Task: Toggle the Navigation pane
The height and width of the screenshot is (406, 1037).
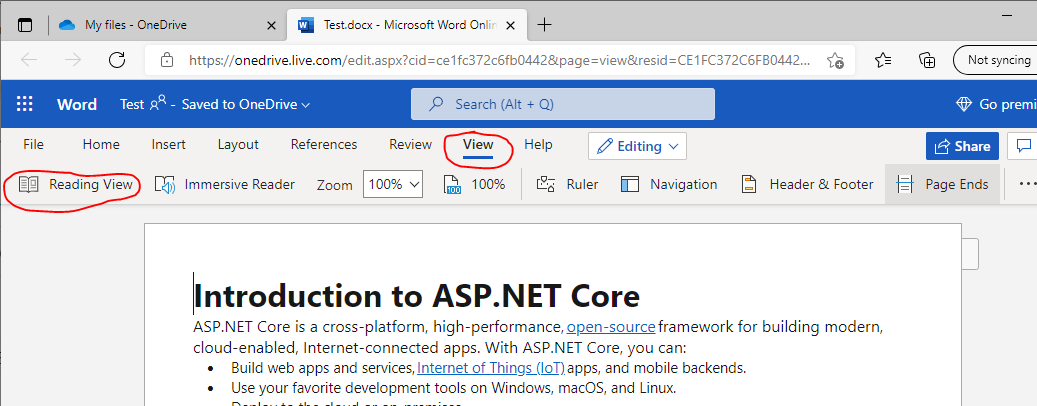Action: tap(669, 184)
